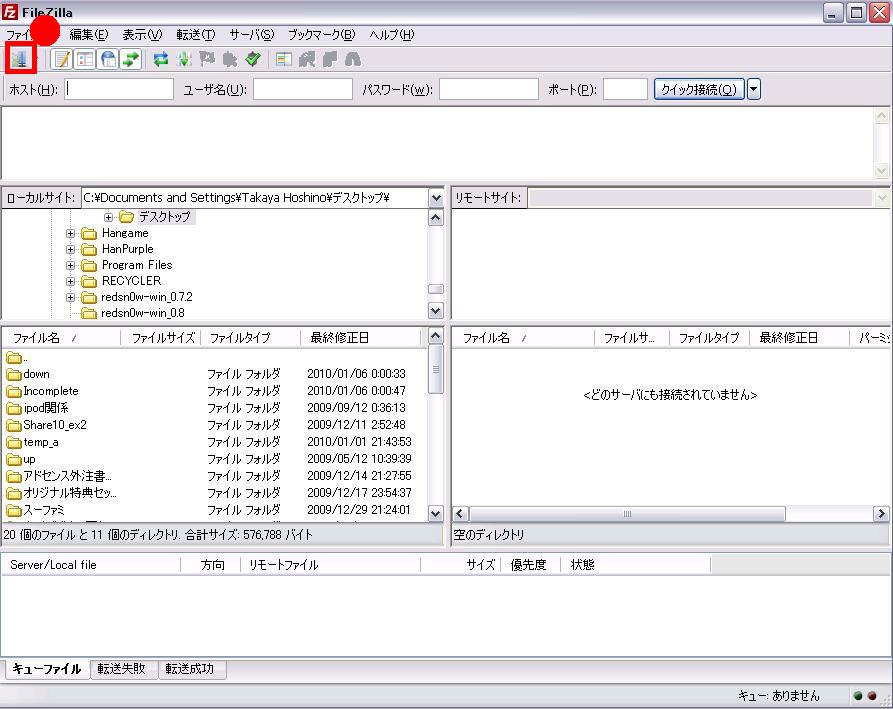Select the スーファミ folder row
The height and width of the screenshot is (709, 893).
[214, 510]
